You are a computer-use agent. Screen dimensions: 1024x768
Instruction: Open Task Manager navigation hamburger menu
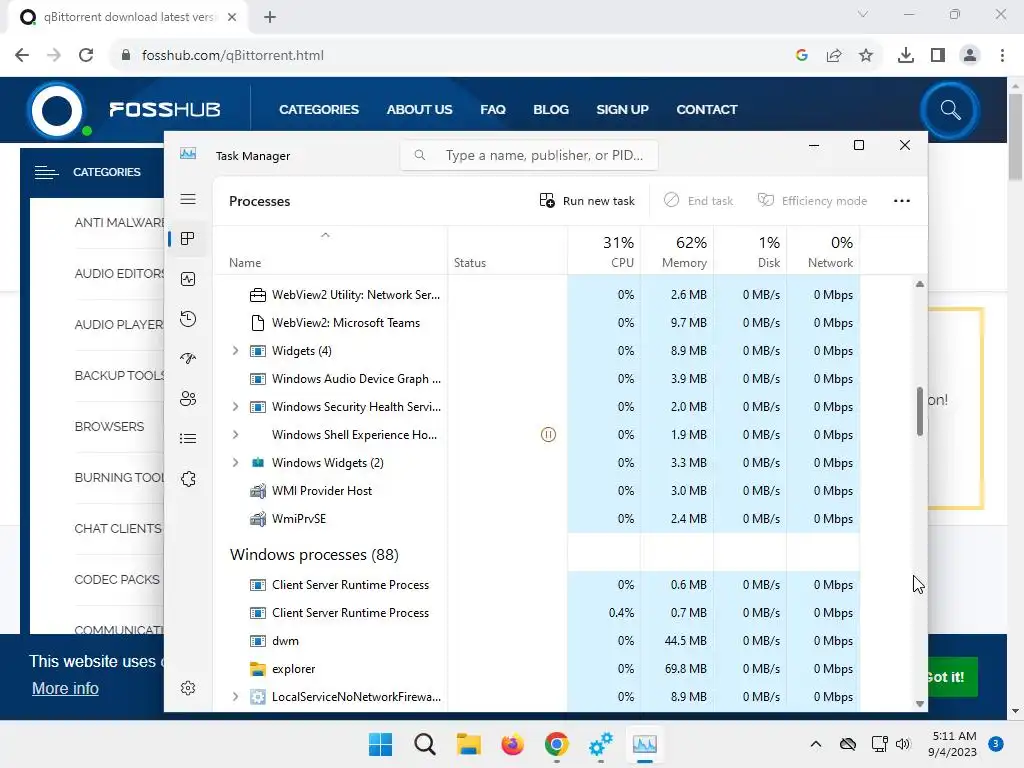pos(188,199)
